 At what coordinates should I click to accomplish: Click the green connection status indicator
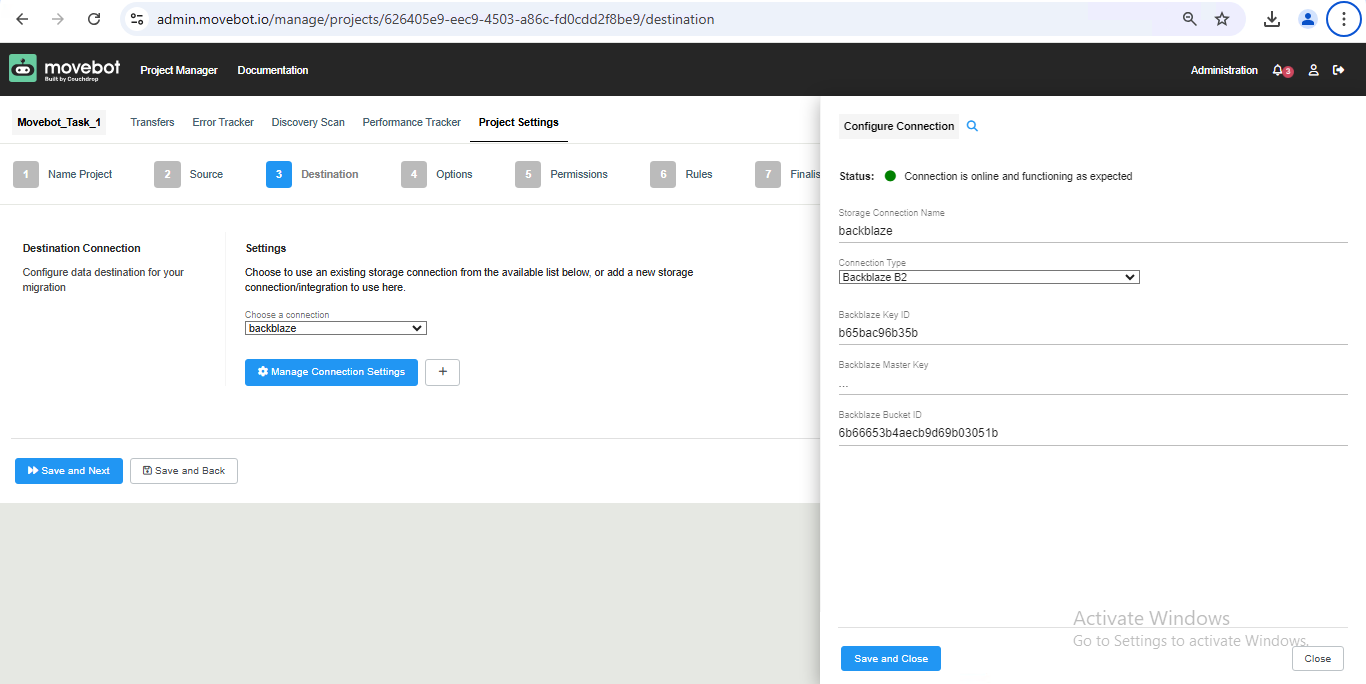click(x=890, y=176)
